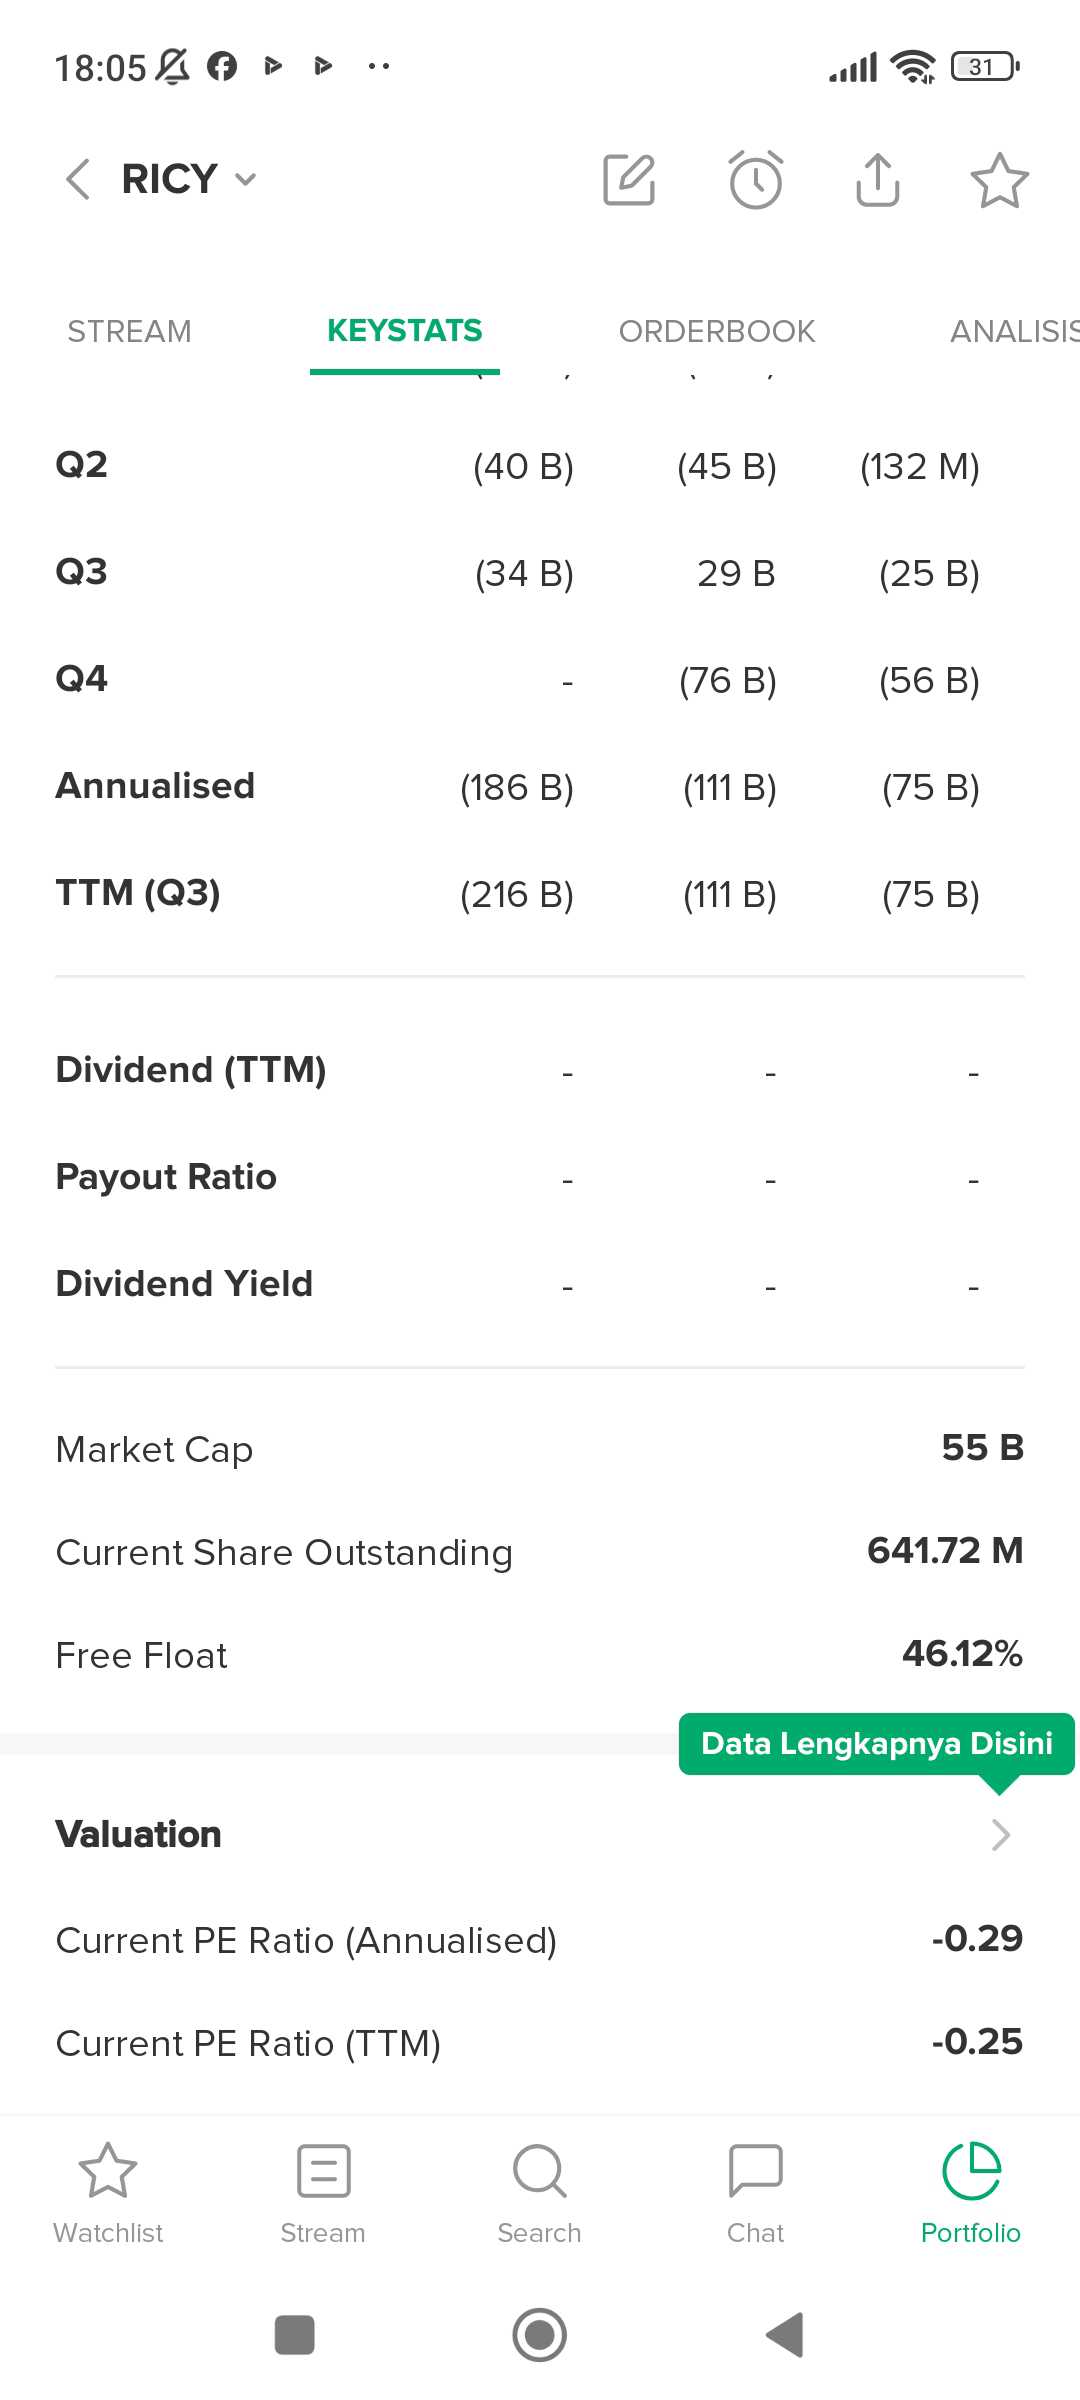This screenshot has height=2400, width=1080.
Task: Tap the Android recent apps square
Action: pos(294,2335)
